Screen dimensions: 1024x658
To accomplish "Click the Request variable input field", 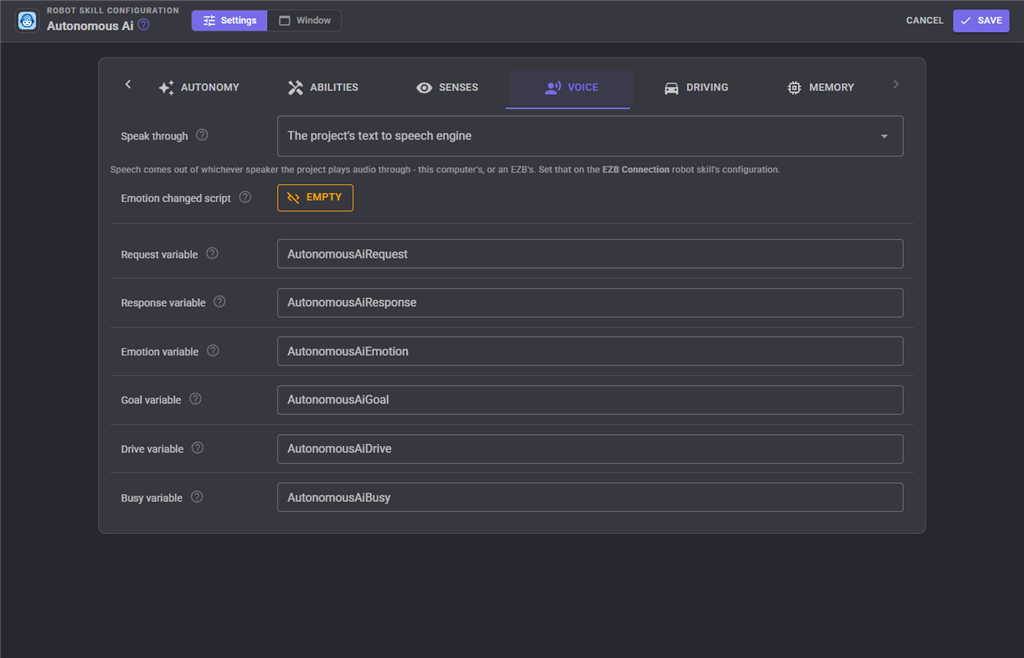I will pos(590,254).
